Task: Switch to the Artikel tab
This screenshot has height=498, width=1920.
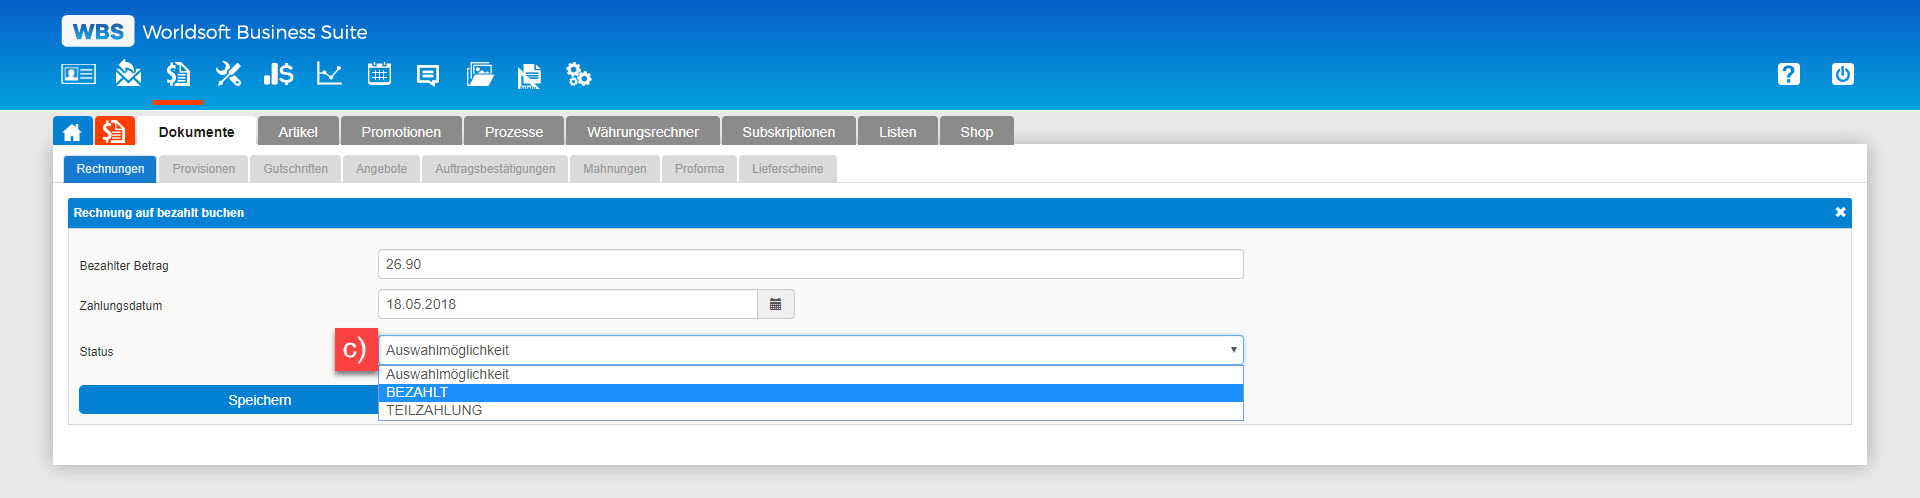Action: (298, 132)
